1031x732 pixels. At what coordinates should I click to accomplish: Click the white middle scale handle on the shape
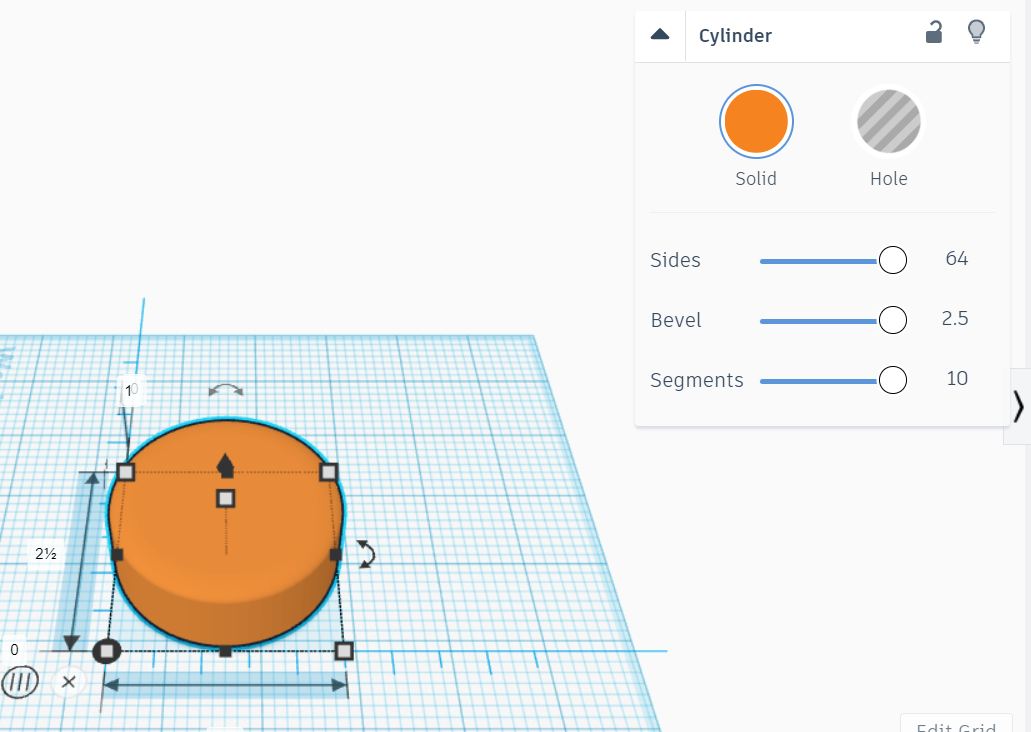[x=224, y=497]
